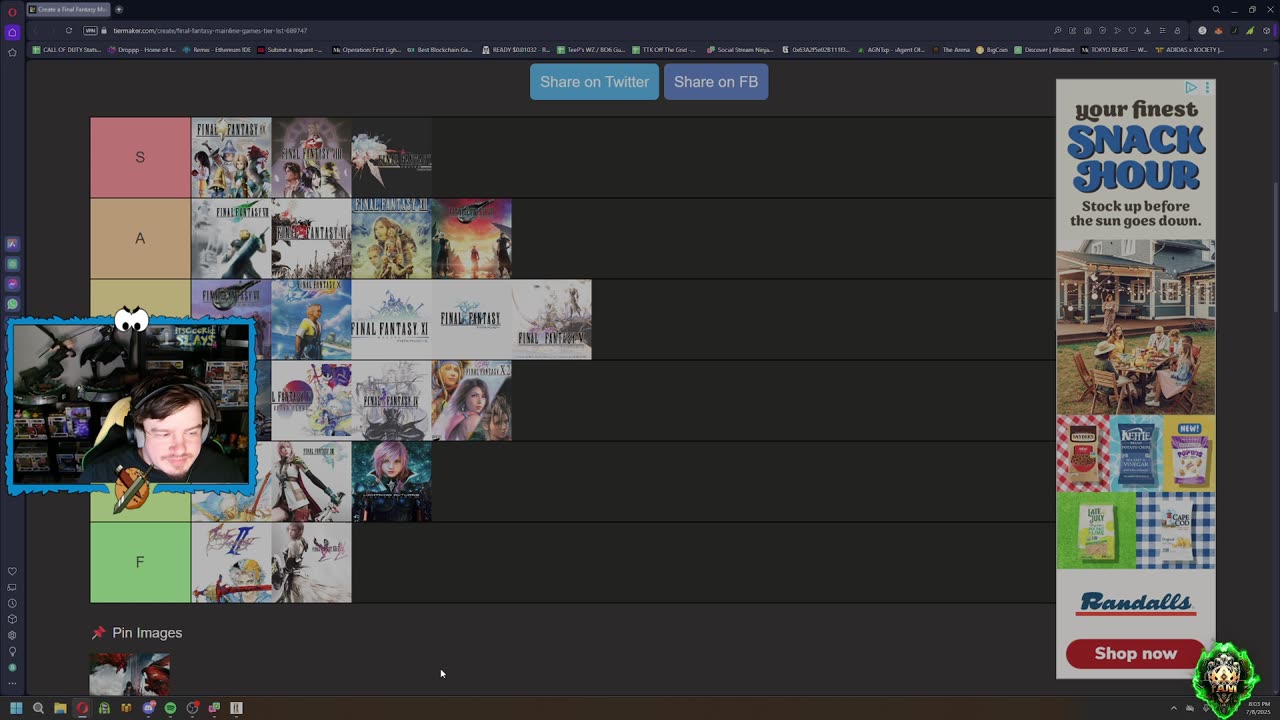Viewport: 1280px width, 720px height.
Task: Select Final Fantasy IV cover
Action: click(x=391, y=400)
